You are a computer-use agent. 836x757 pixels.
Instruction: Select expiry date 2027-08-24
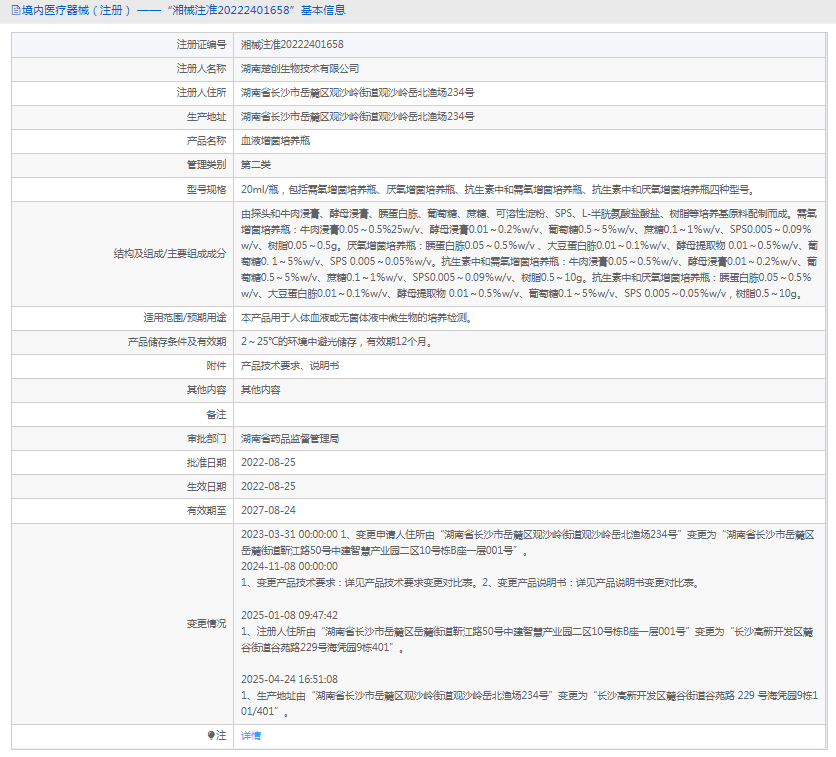(268, 511)
